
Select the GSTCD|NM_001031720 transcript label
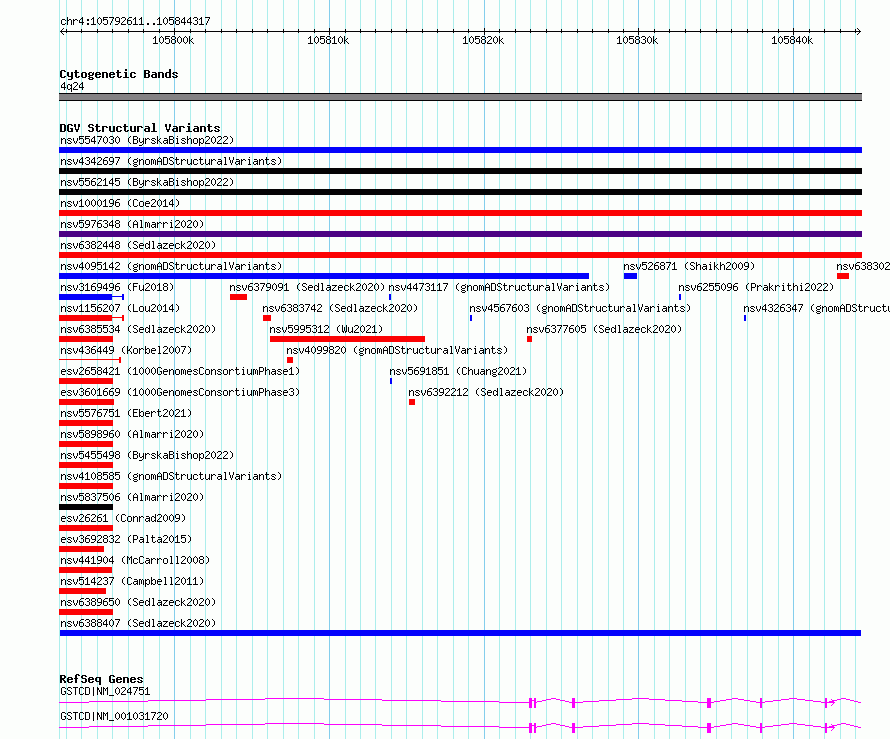[114, 716]
